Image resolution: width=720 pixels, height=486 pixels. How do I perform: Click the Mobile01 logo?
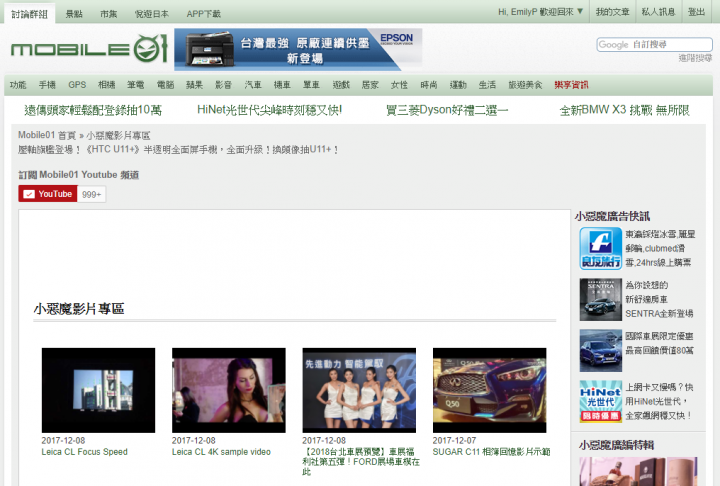tap(89, 49)
